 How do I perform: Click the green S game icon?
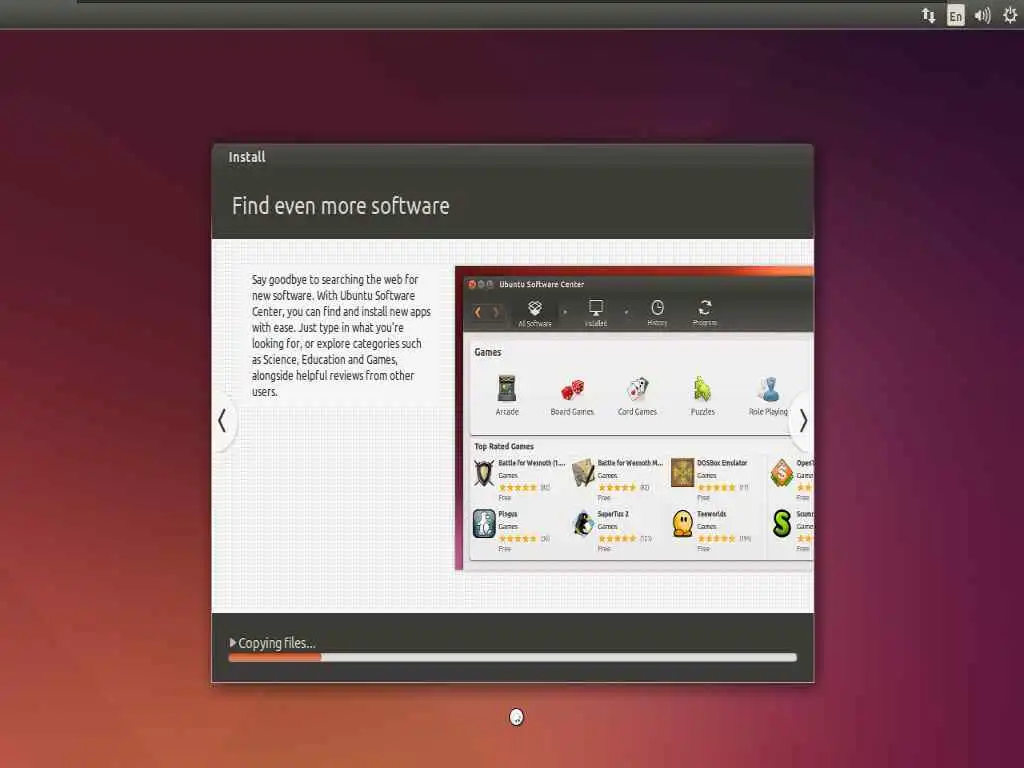tap(782, 524)
